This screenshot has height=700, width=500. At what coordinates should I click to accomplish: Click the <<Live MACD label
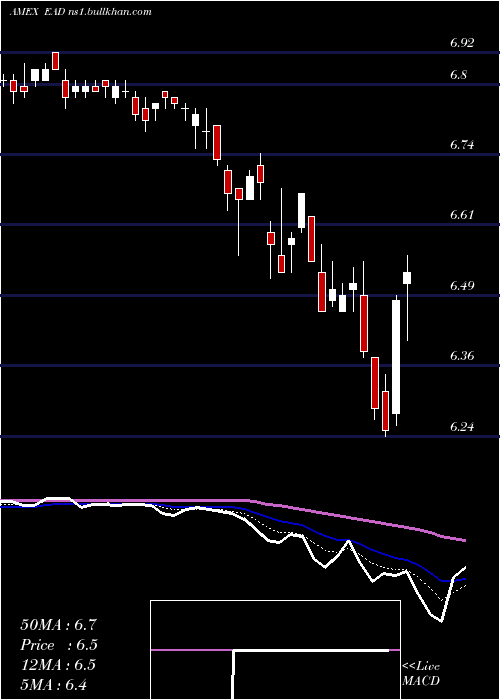421,673
